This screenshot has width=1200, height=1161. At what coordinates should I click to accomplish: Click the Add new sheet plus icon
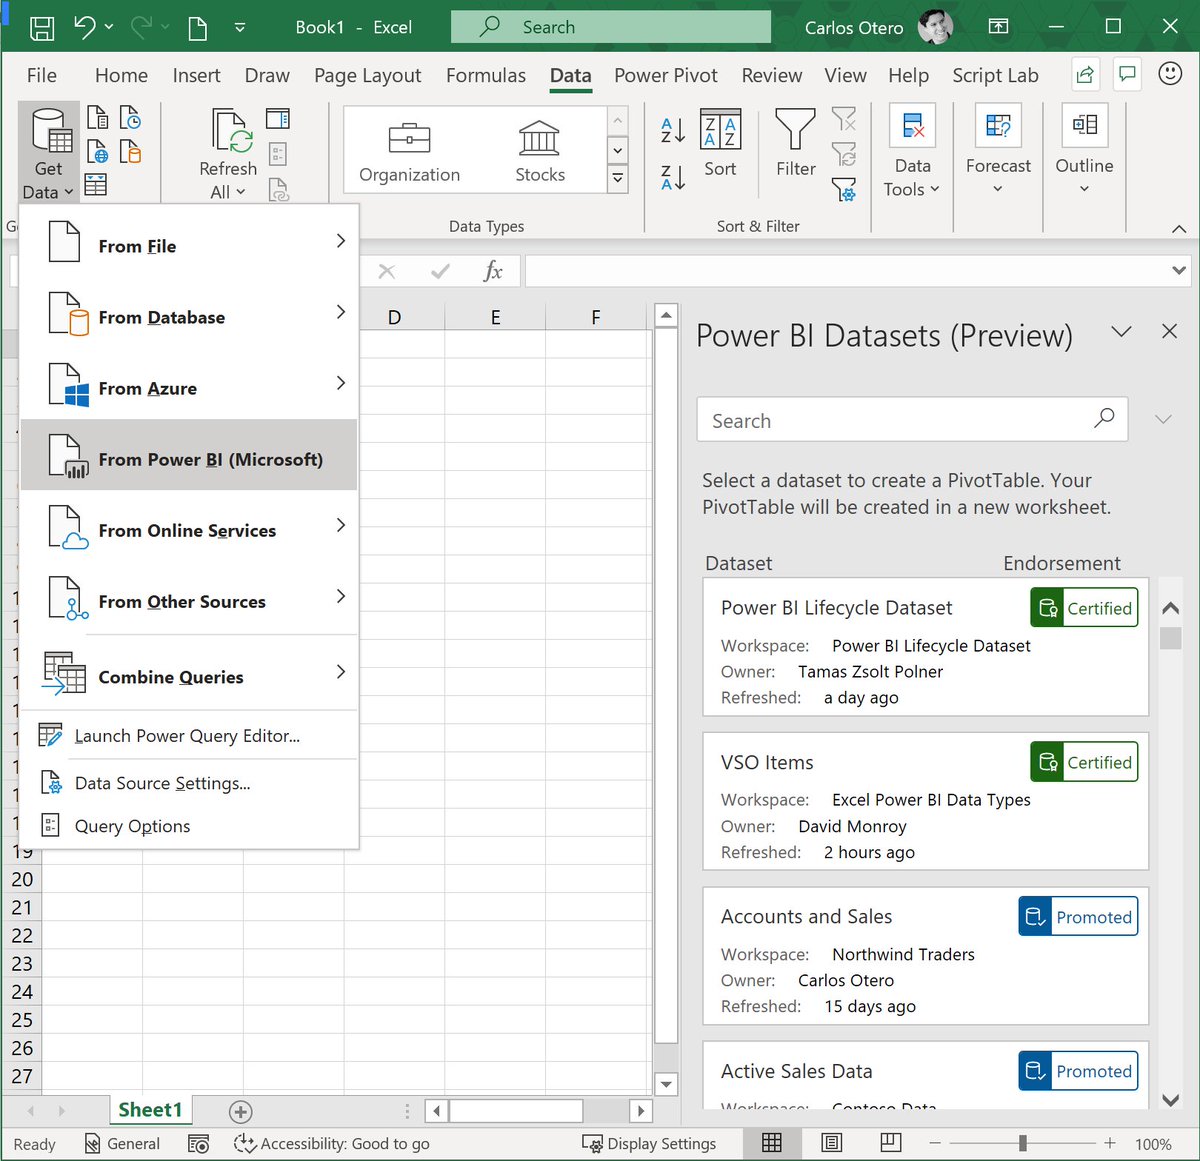(x=240, y=1111)
